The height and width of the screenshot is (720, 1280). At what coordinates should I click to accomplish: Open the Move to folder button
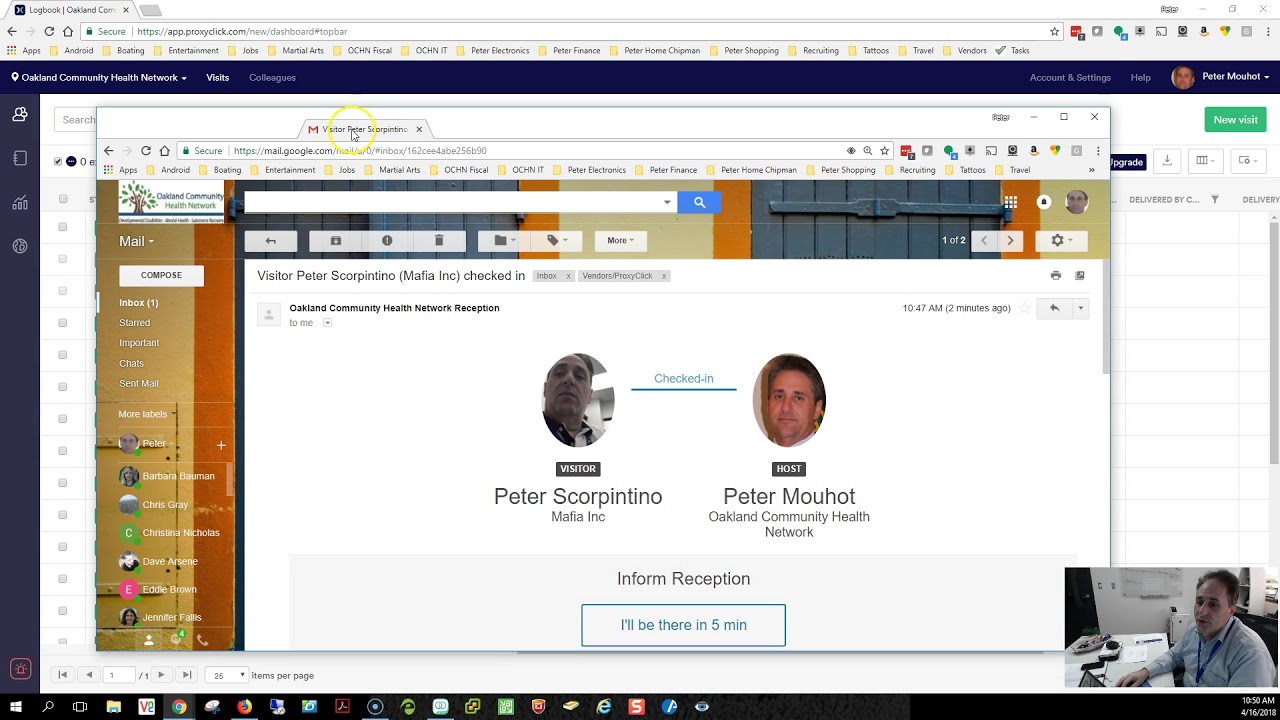click(504, 240)
